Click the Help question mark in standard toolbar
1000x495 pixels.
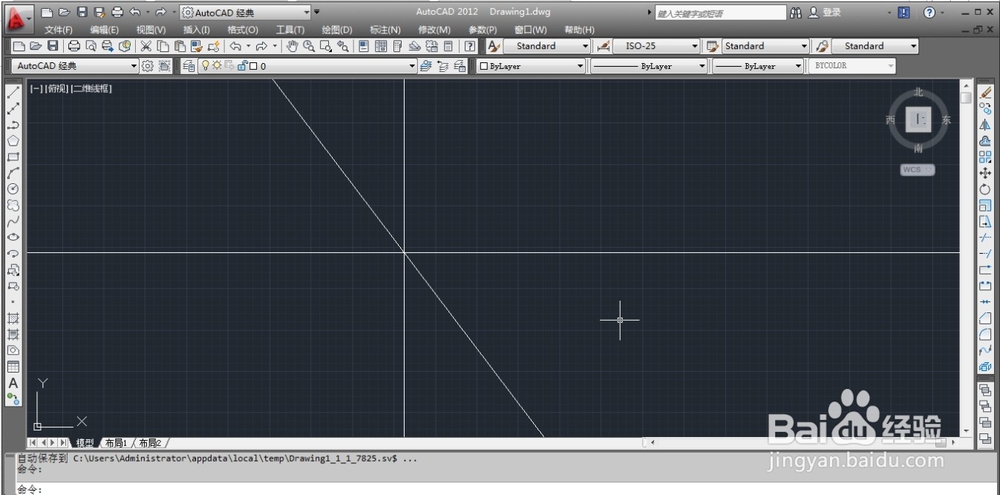tap(470, 46)
